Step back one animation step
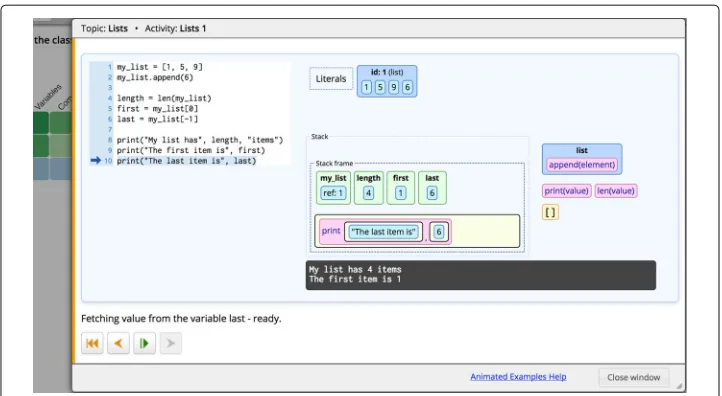The height and width of the screenshot is (396, 722). (x=118, y=343)
